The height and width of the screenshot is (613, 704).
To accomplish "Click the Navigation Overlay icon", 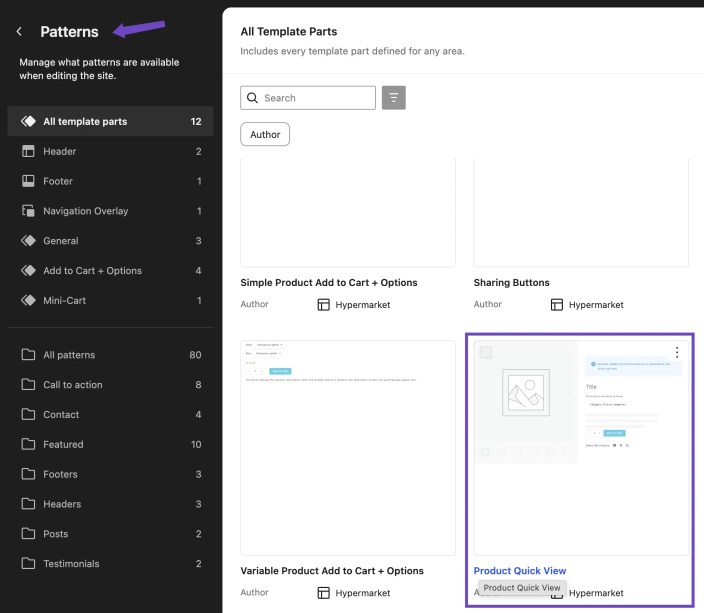I will click(x=28, y=211).
